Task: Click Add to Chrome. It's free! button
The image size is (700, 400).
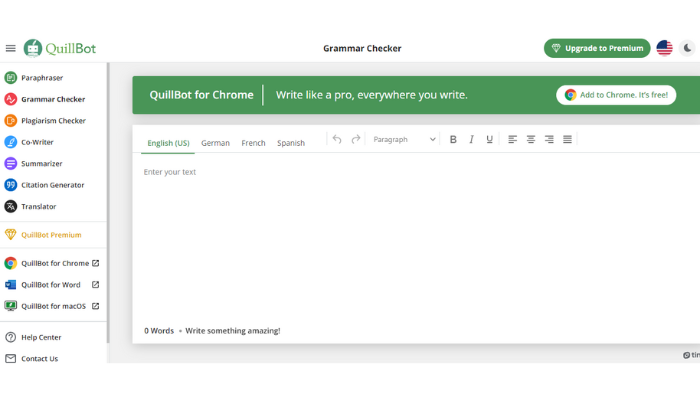Action: point(616,95)
